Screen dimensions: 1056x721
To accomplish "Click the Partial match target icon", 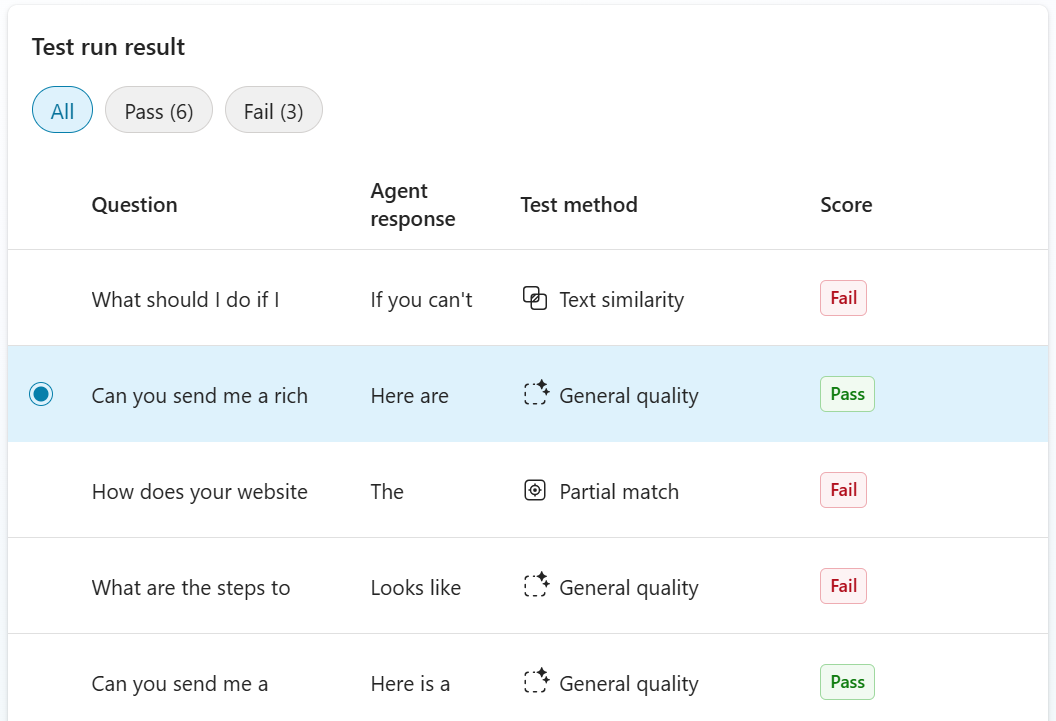I will click(x=535, y=490).
